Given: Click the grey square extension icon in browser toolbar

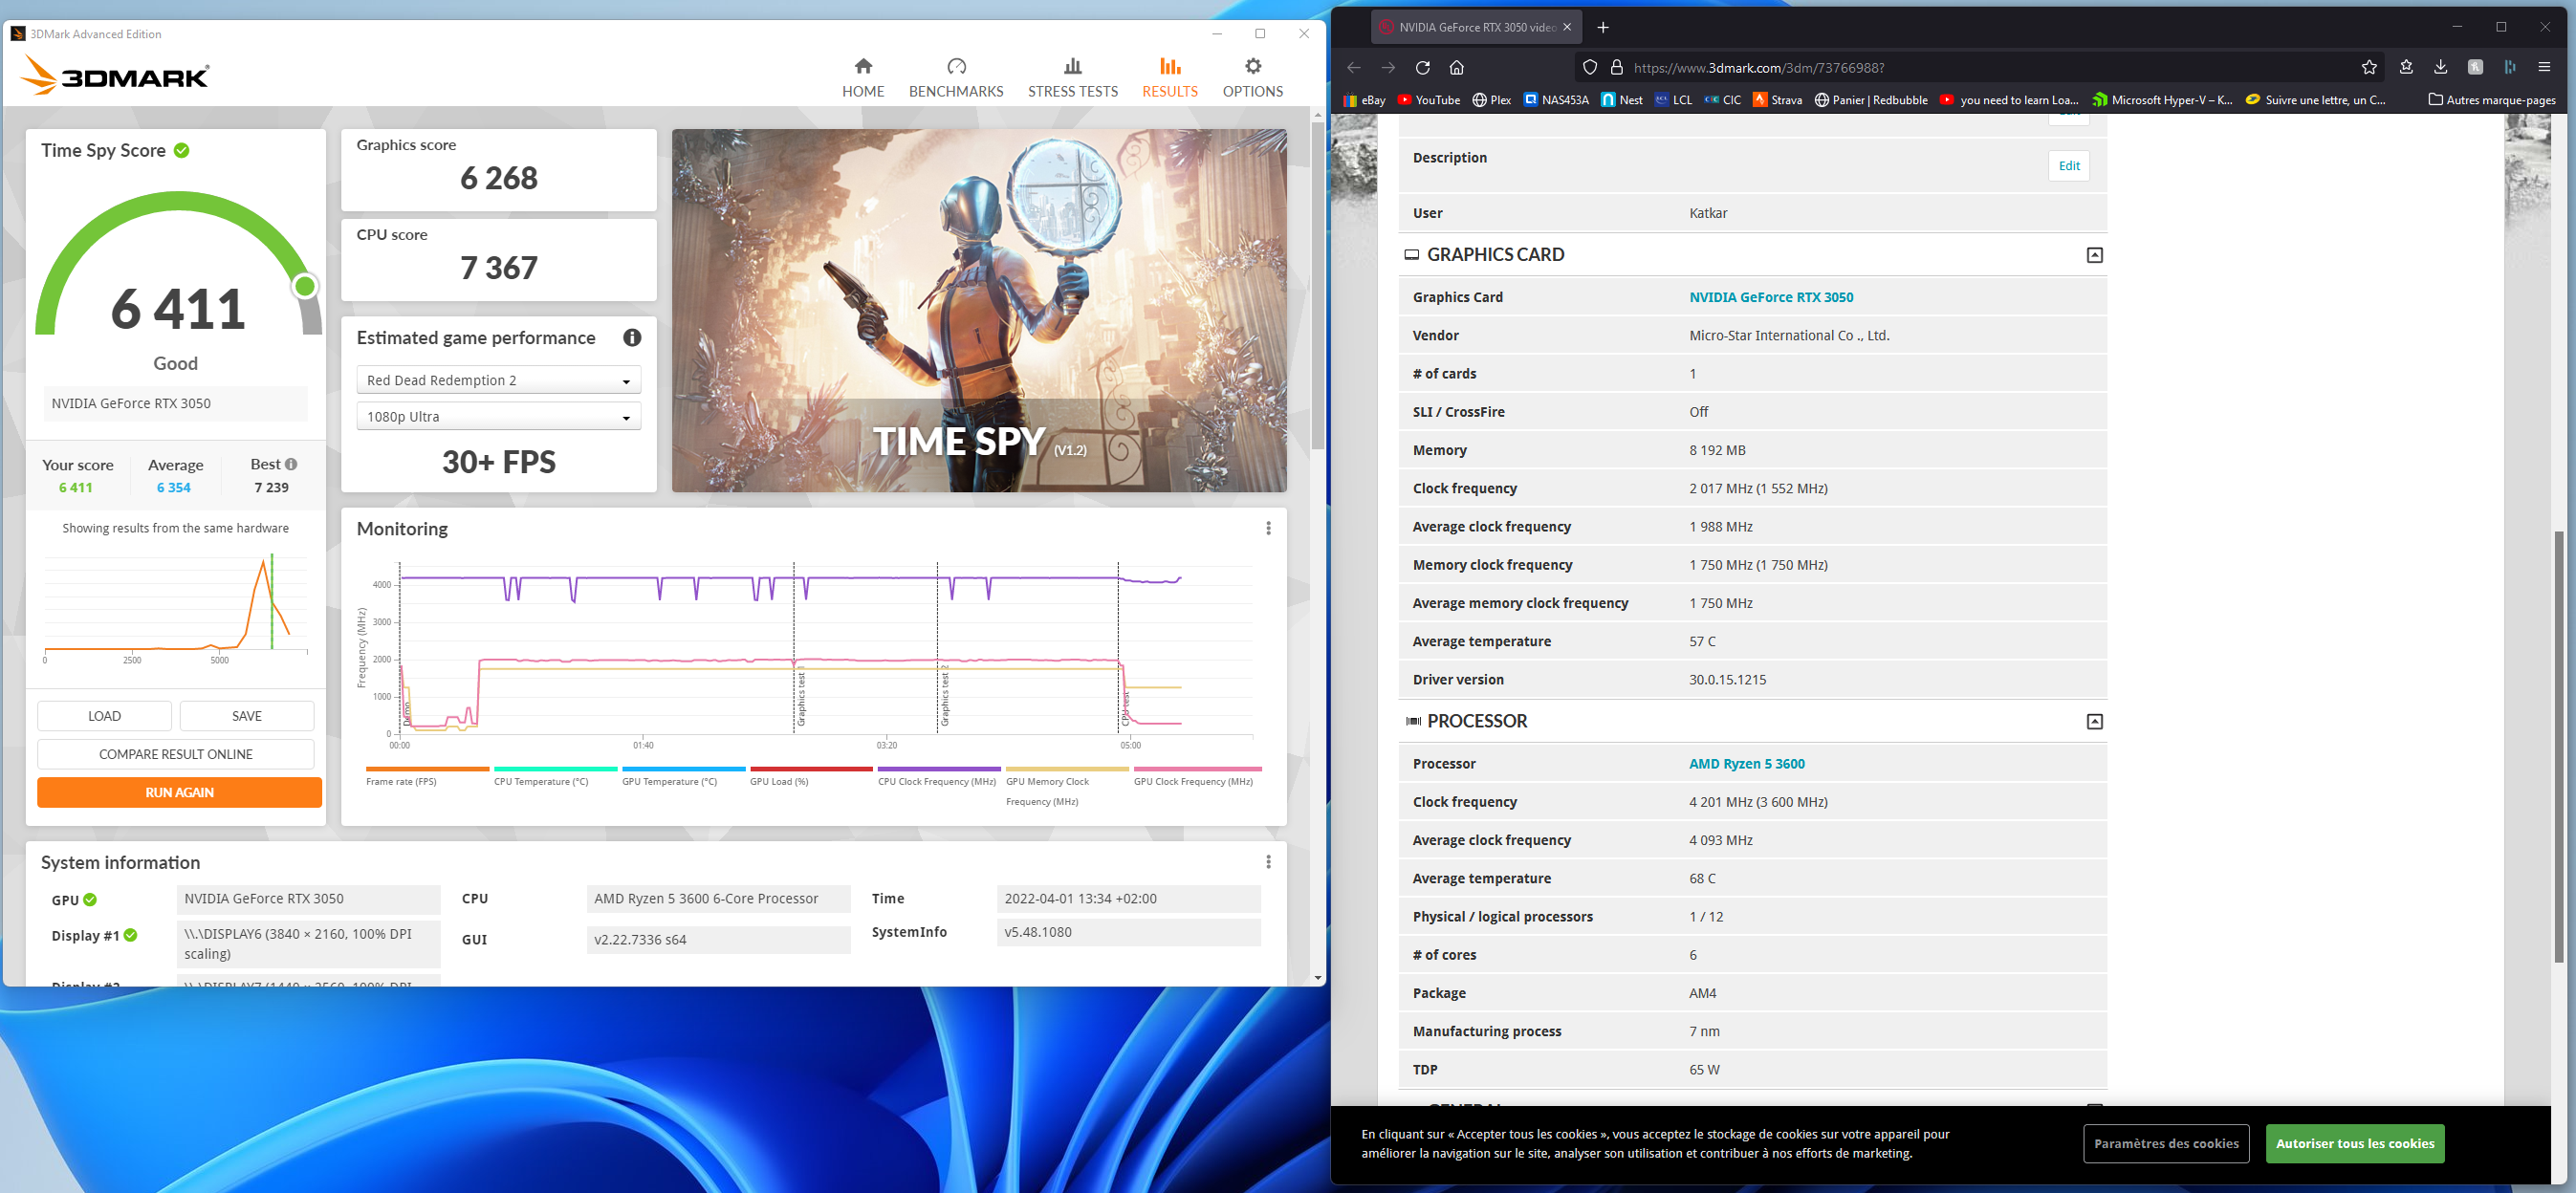Looking at the screenshot, I should (2475, 67).
